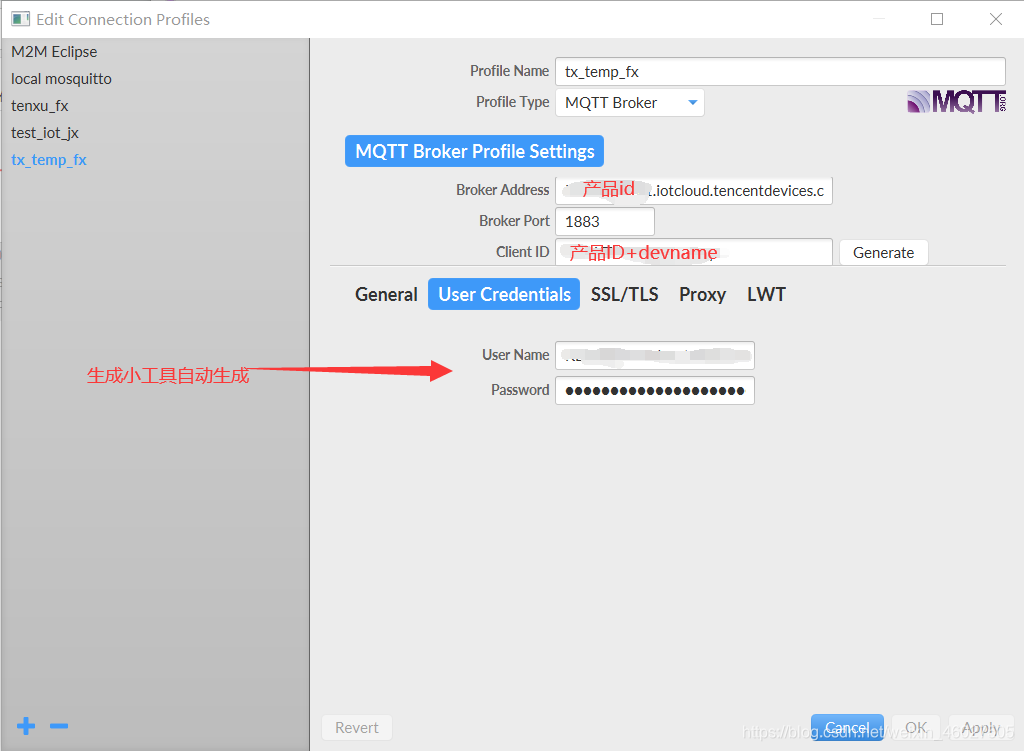
Task: Select the tenxu_fx profile
Action: click(x=39, y=106)
